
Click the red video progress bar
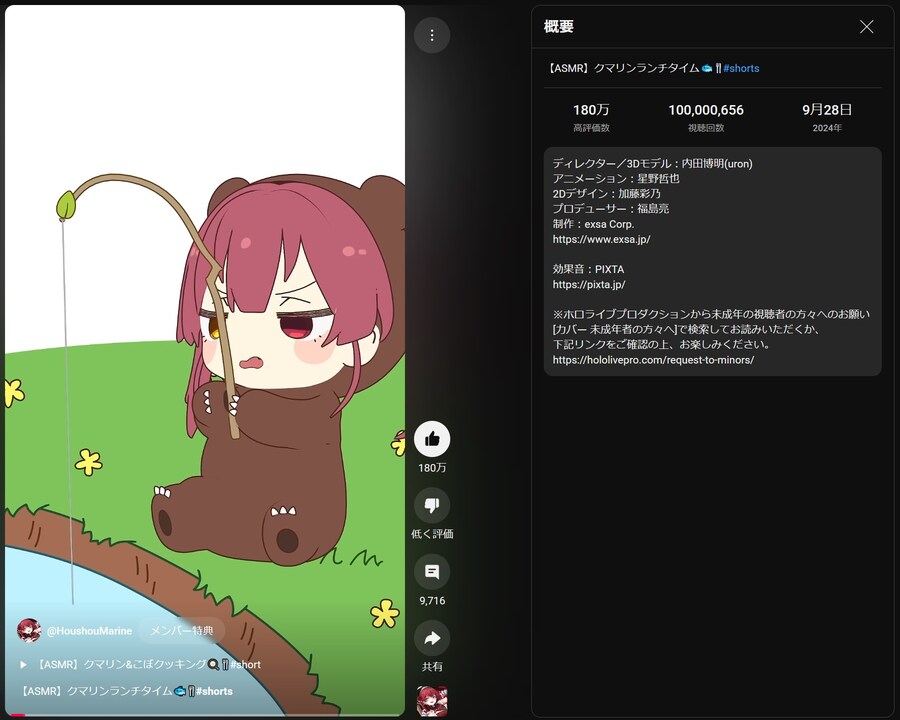pyautogui.click(x=18, y=715)
